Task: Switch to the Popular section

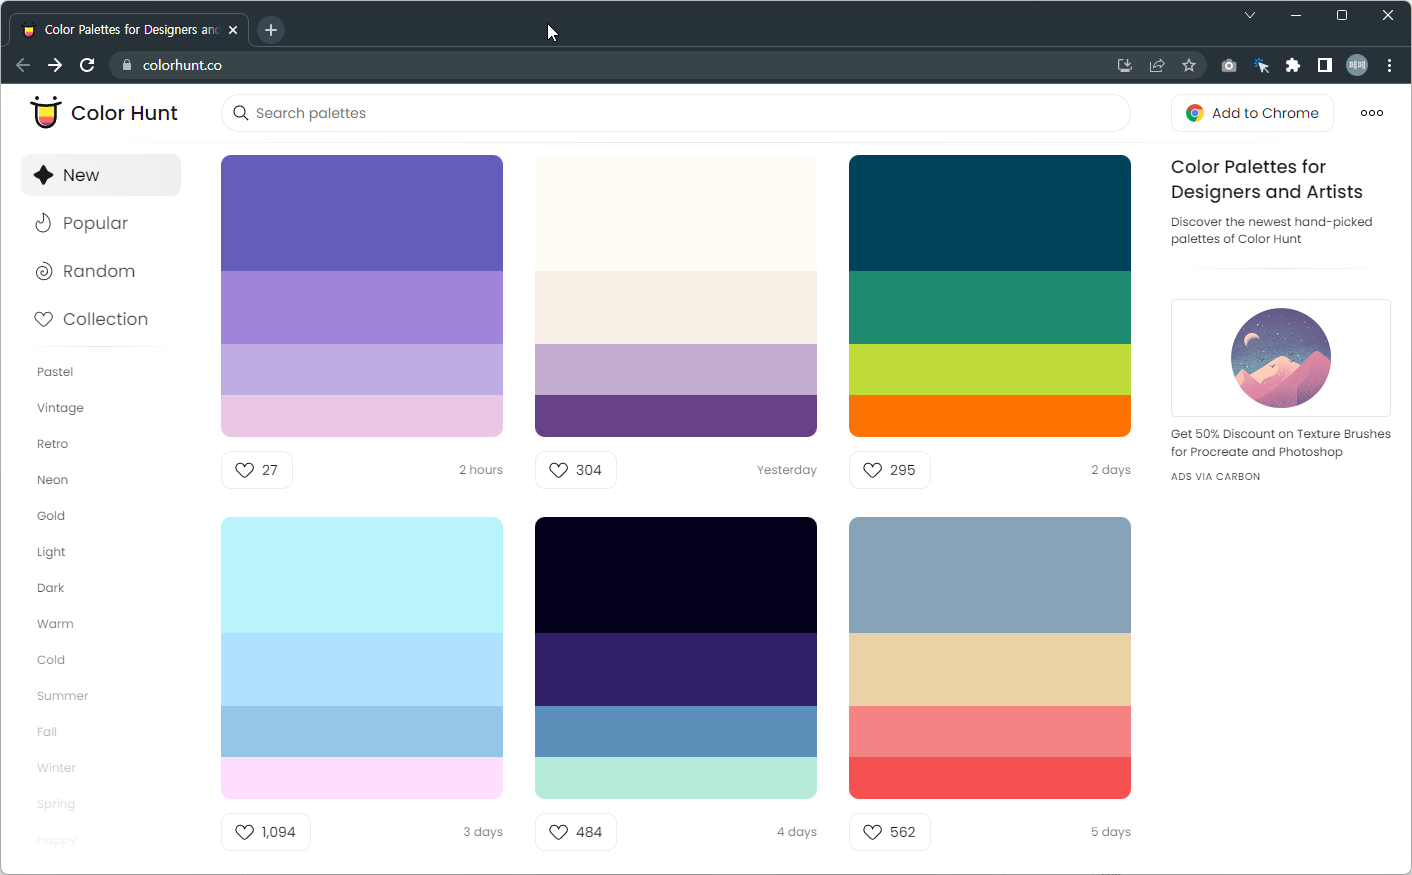Action: pos(95,222)
